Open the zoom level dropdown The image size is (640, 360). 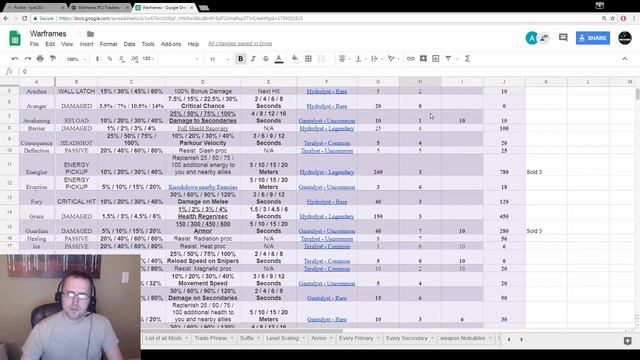[76, 59]
